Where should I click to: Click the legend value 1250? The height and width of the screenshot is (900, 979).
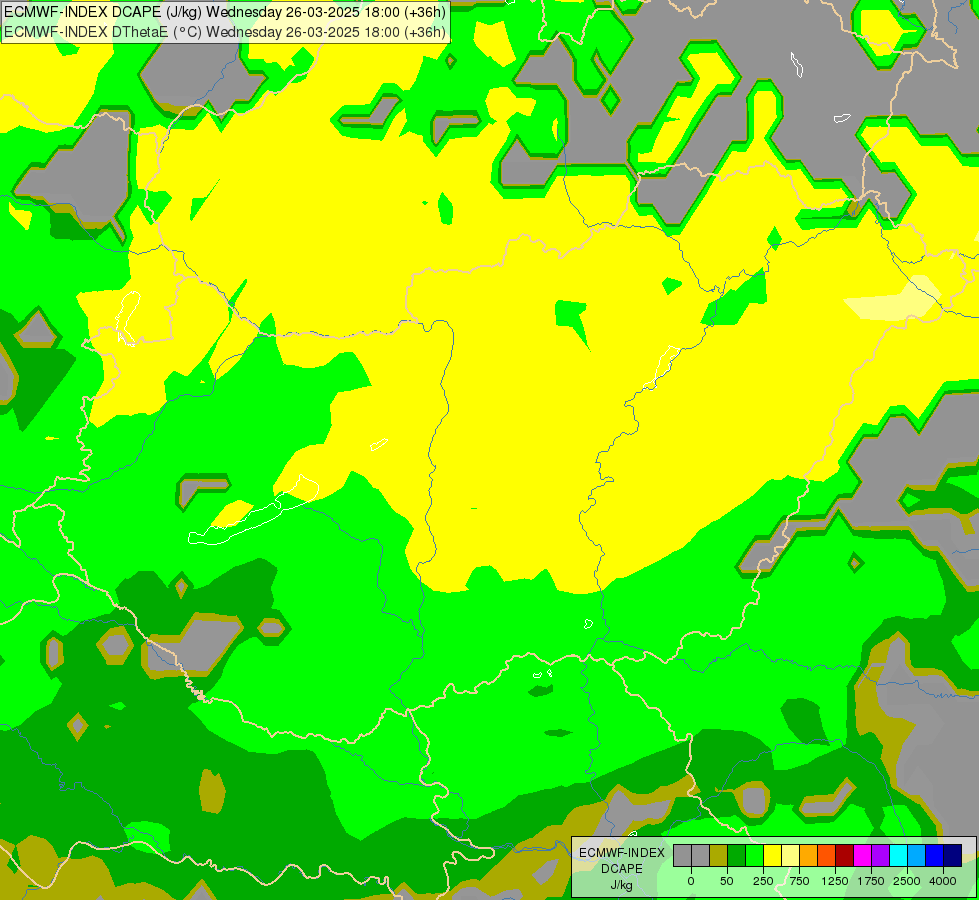(x=835, y=881)
